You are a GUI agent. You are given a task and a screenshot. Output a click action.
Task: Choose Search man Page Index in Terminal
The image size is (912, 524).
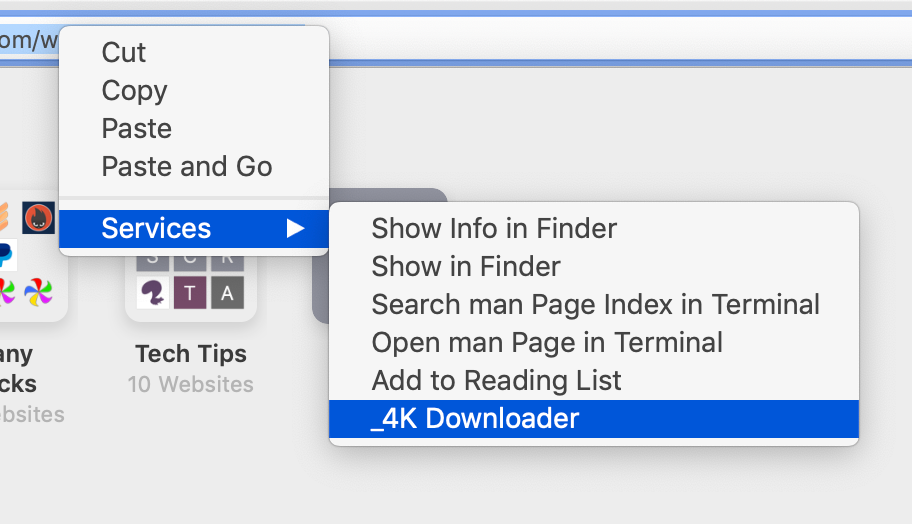click(594, 305)
